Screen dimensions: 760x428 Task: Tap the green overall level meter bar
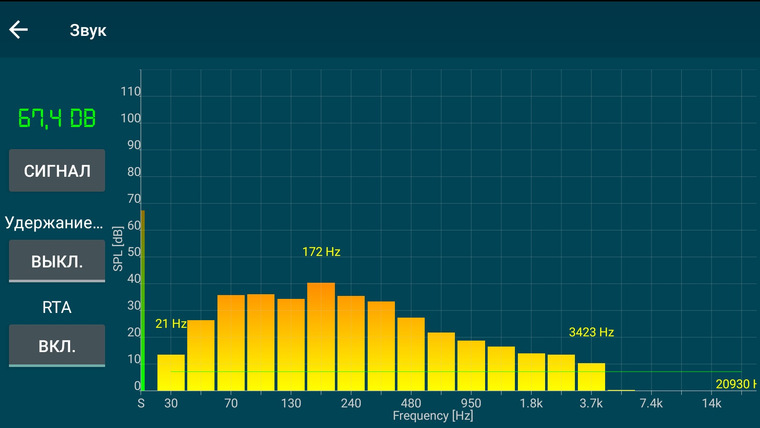point(142,301)
